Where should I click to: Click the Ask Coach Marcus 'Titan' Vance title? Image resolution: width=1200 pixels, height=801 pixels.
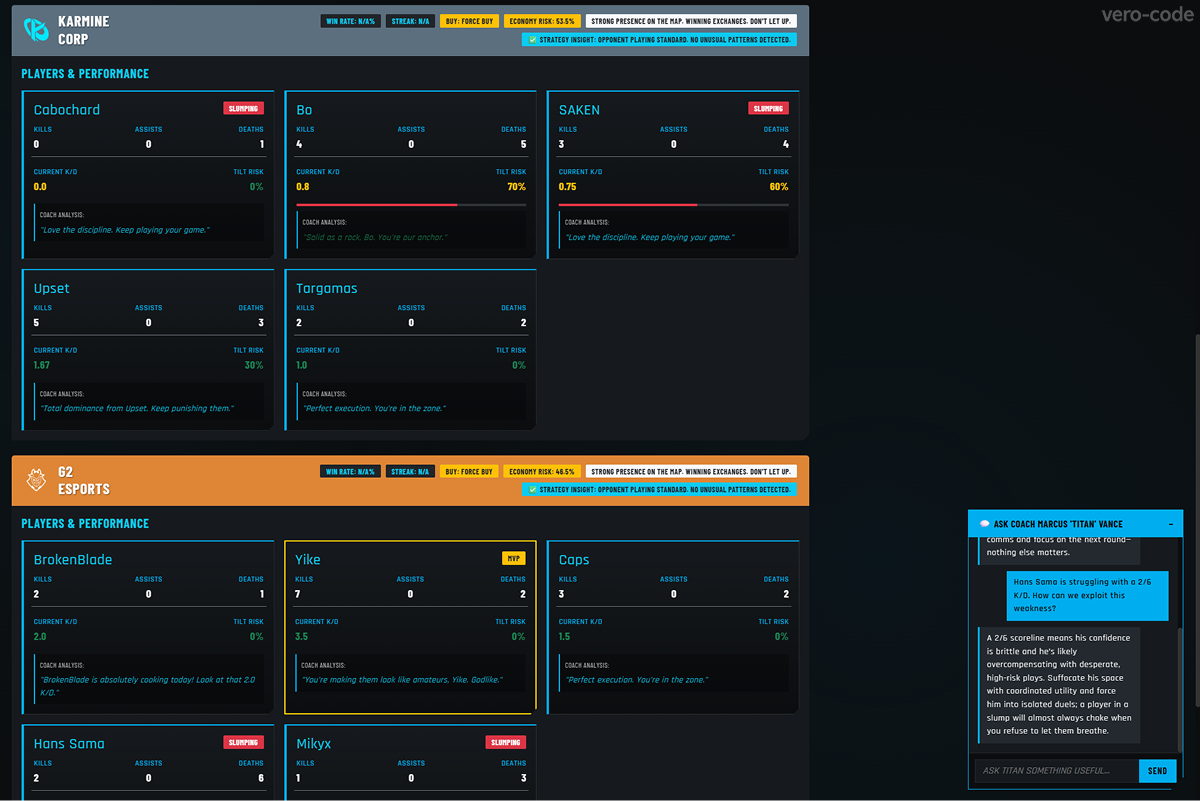tap(1058, 524)
